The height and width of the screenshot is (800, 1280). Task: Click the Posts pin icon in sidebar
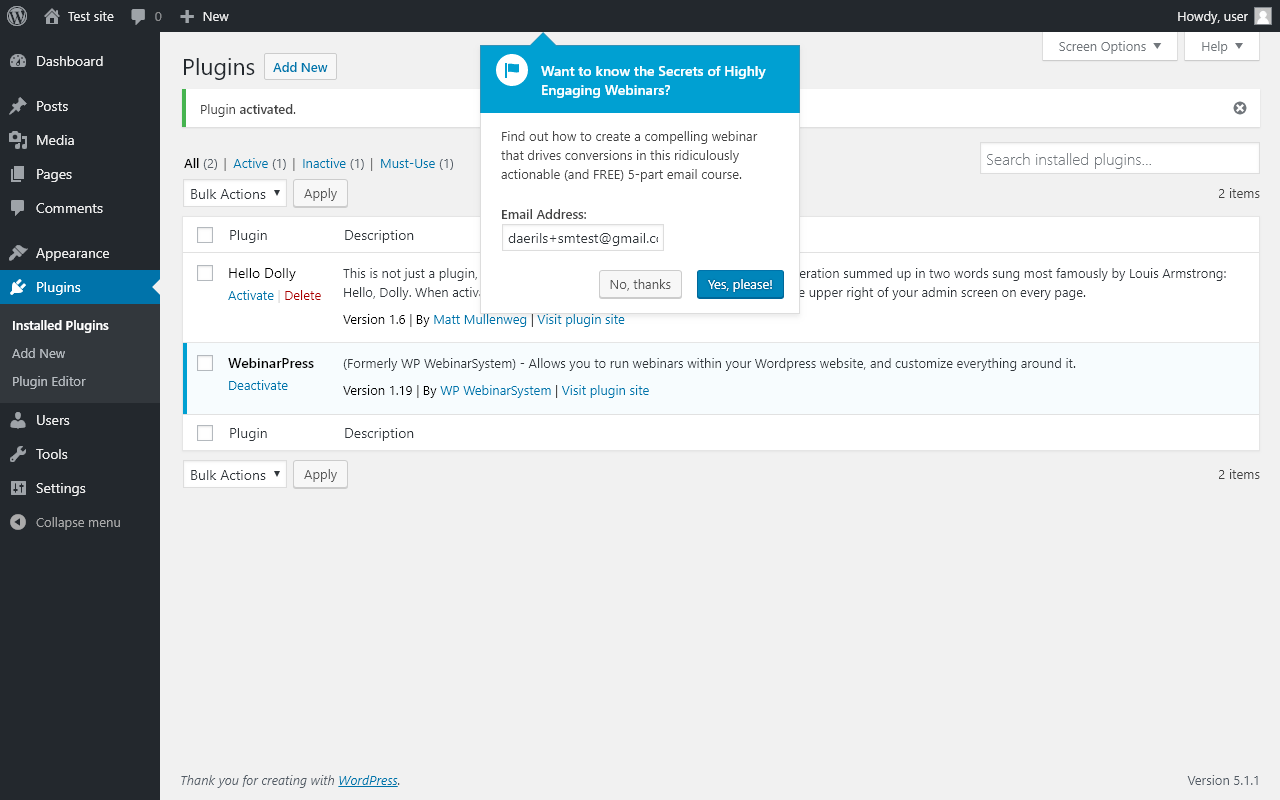[x=18, y=106]
